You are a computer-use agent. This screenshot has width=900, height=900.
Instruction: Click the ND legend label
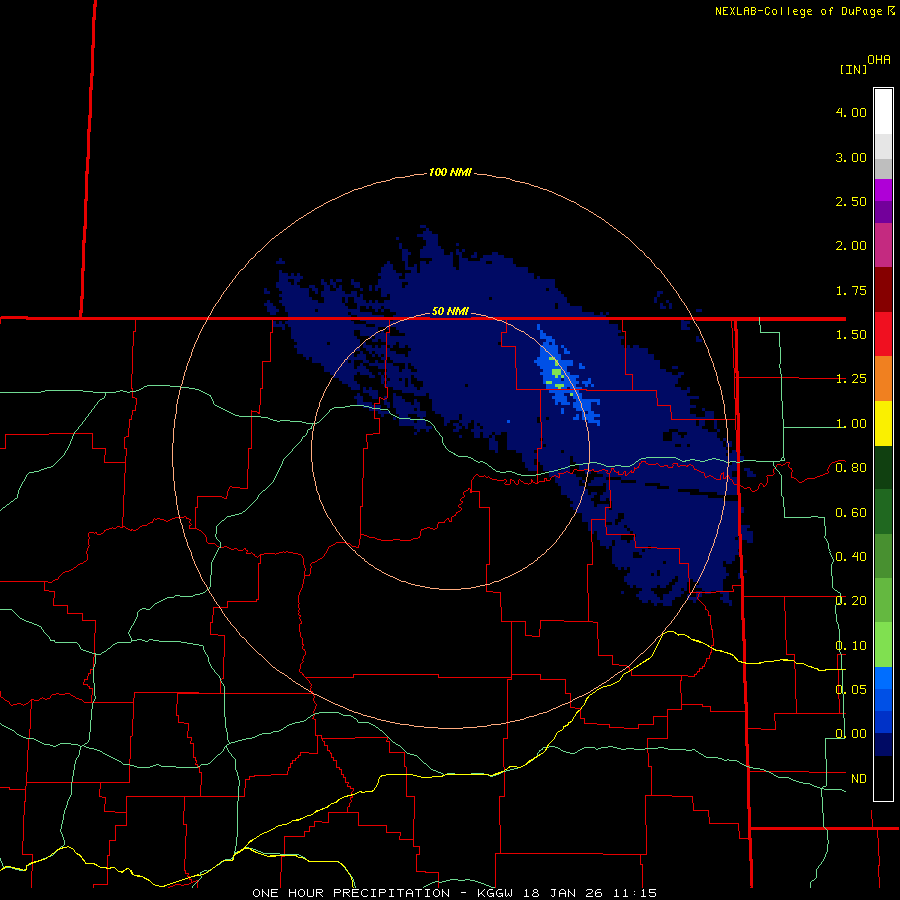click(x=859, y=779)
